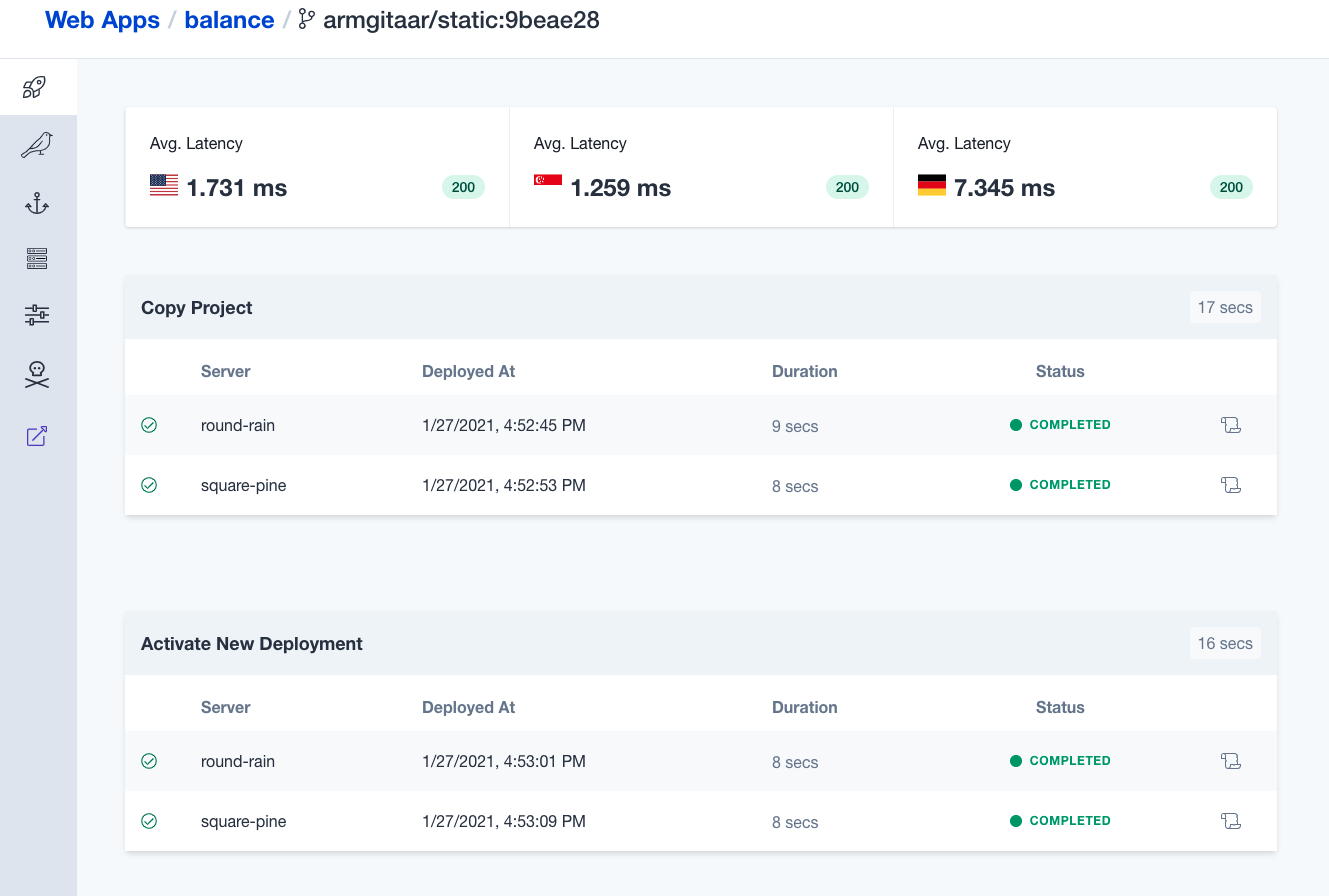Open the servers icon in sidebar

coord(37,259)
